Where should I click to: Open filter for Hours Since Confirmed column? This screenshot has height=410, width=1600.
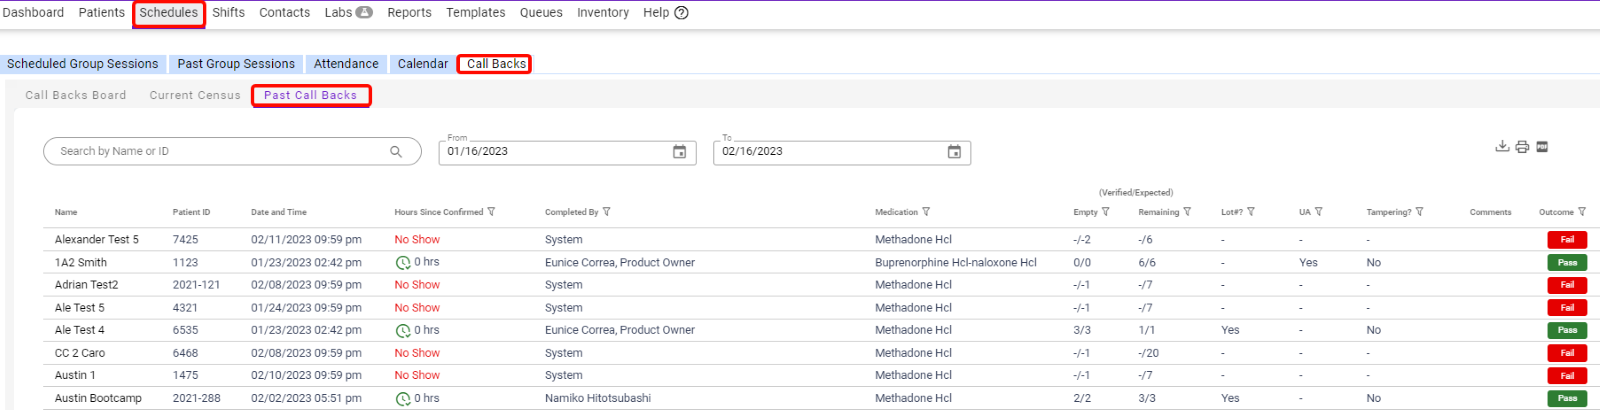[x=491, y=212]
